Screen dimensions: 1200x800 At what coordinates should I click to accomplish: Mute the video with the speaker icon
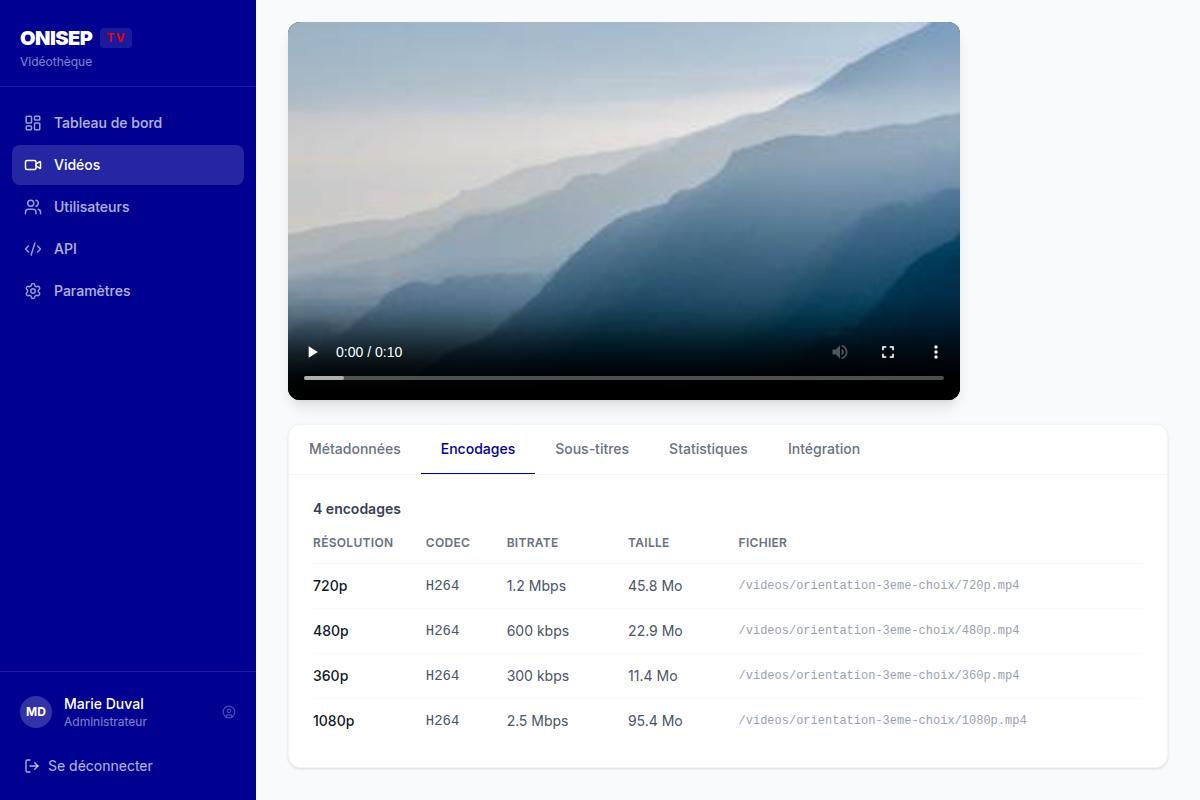pos(840,352)
